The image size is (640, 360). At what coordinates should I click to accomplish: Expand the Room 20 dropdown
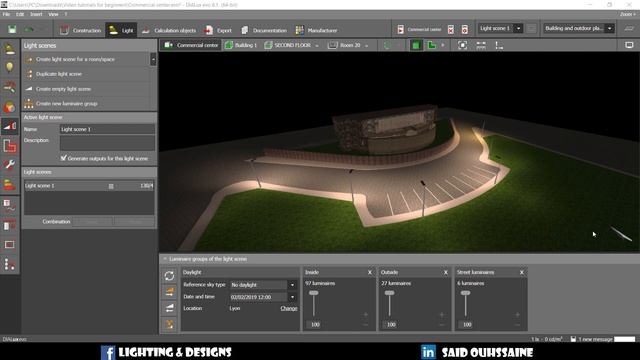click(x=367, y=45)
